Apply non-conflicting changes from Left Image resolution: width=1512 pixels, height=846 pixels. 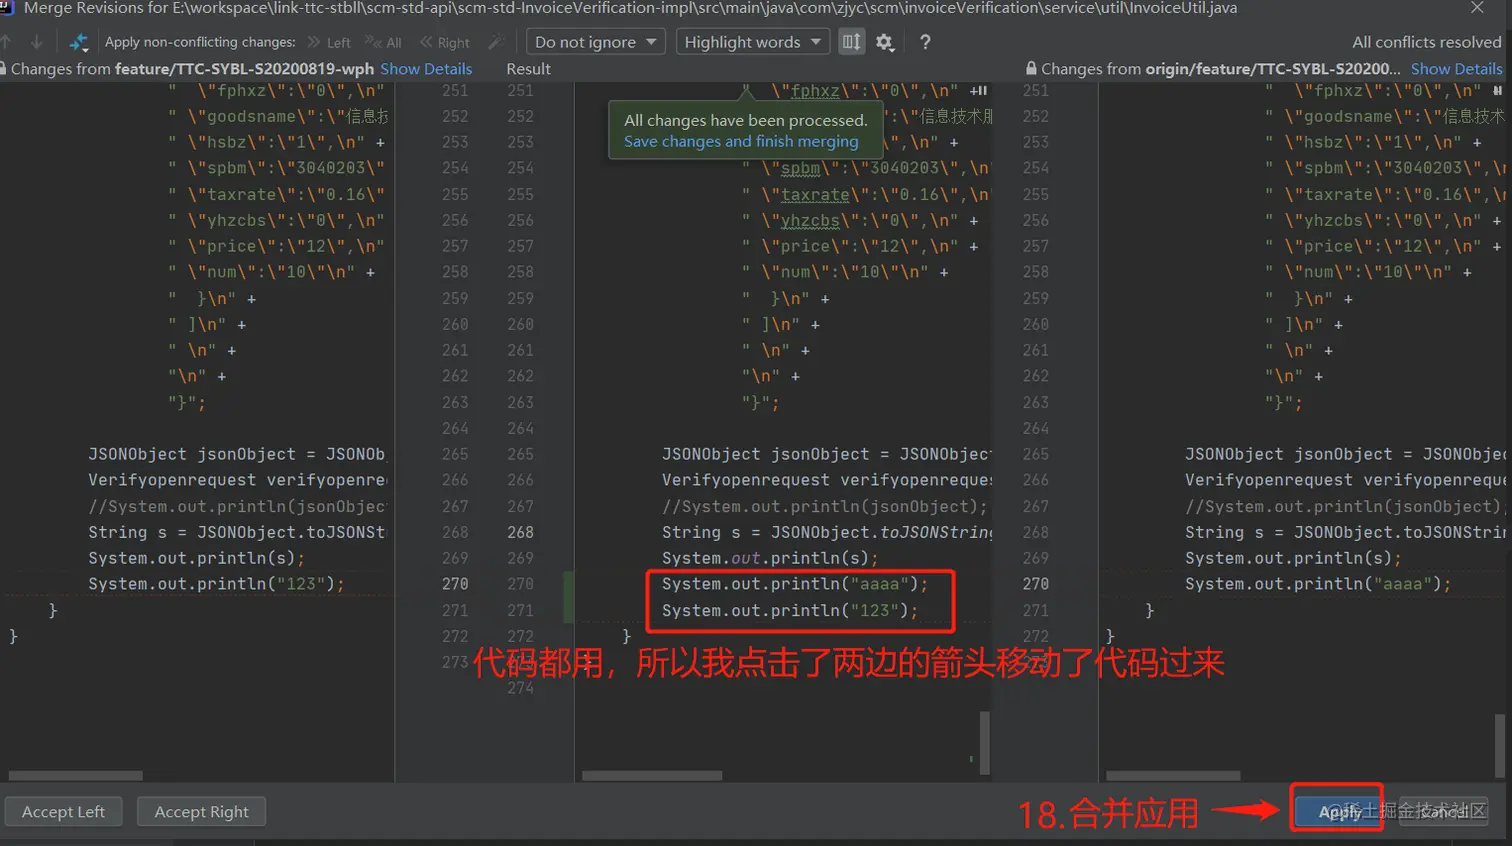(329, 42)
